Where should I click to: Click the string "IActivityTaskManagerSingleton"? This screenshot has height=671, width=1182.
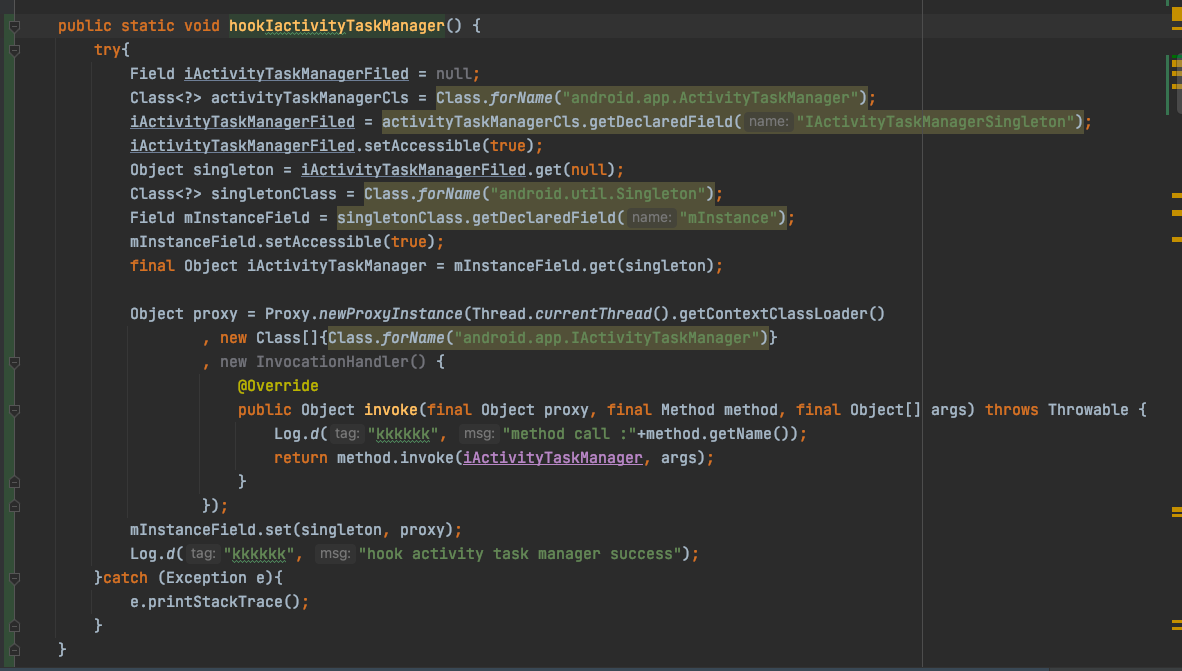935,122
